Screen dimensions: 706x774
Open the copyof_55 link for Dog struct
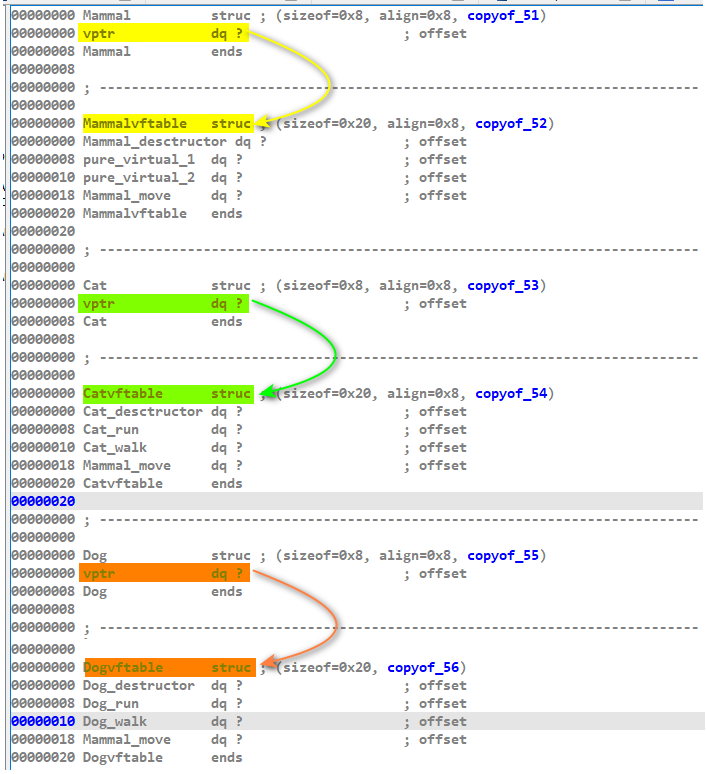pyautogui.click(x=503, y=556)
